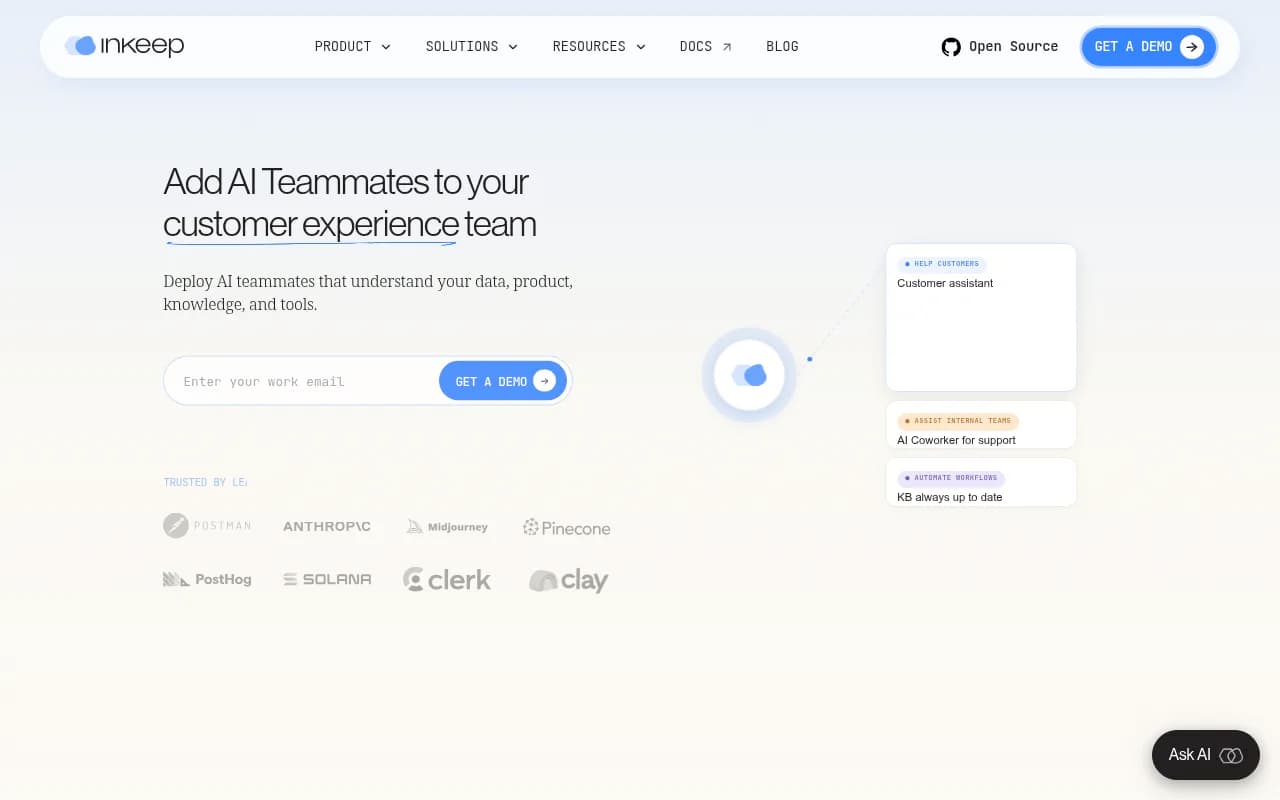Screen dimensions: 1280x800
Task: Click the Docs external arrow icon
Action: pyautogui.click(x=727, y=47)
